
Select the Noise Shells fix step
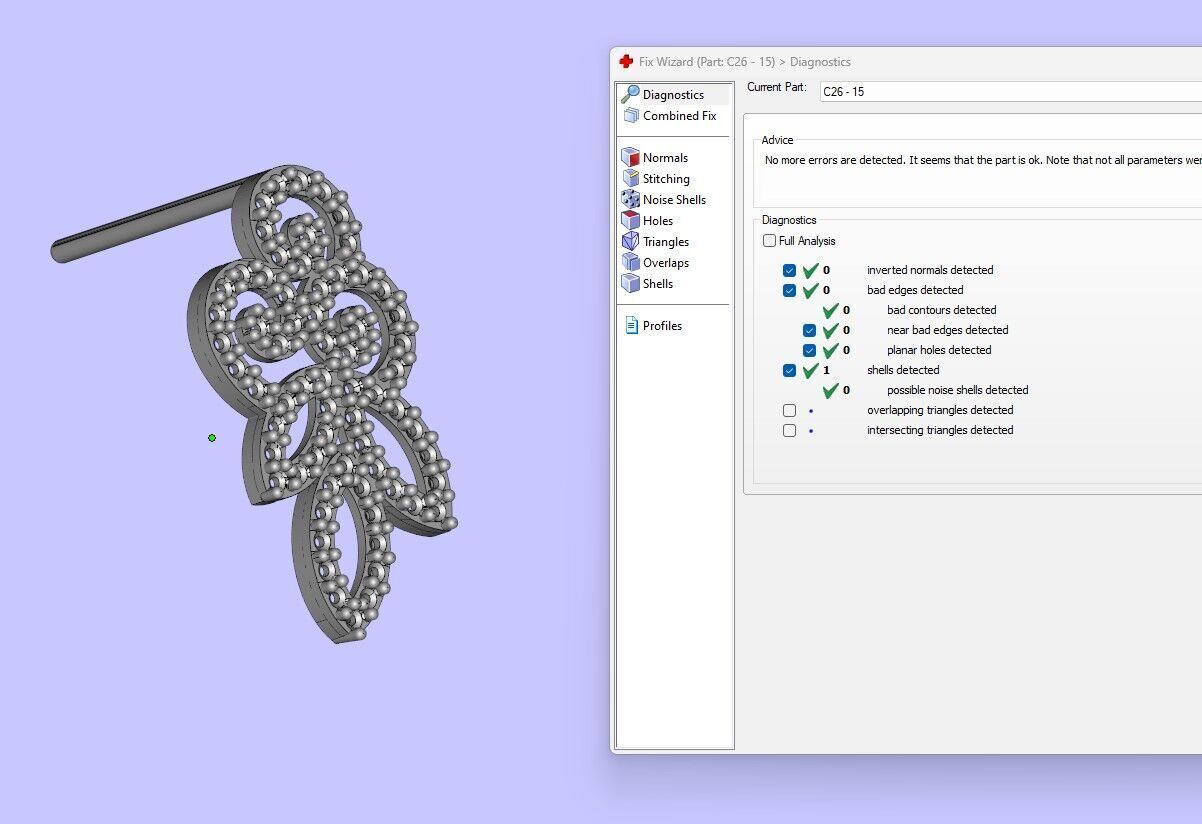[x=663, y=200]
